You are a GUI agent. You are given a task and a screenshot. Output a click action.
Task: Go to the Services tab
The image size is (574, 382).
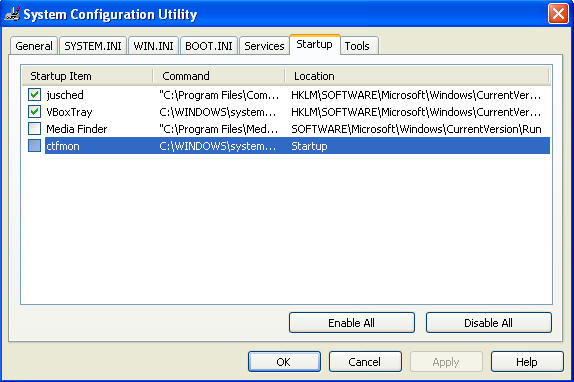[x=264, y=46]
